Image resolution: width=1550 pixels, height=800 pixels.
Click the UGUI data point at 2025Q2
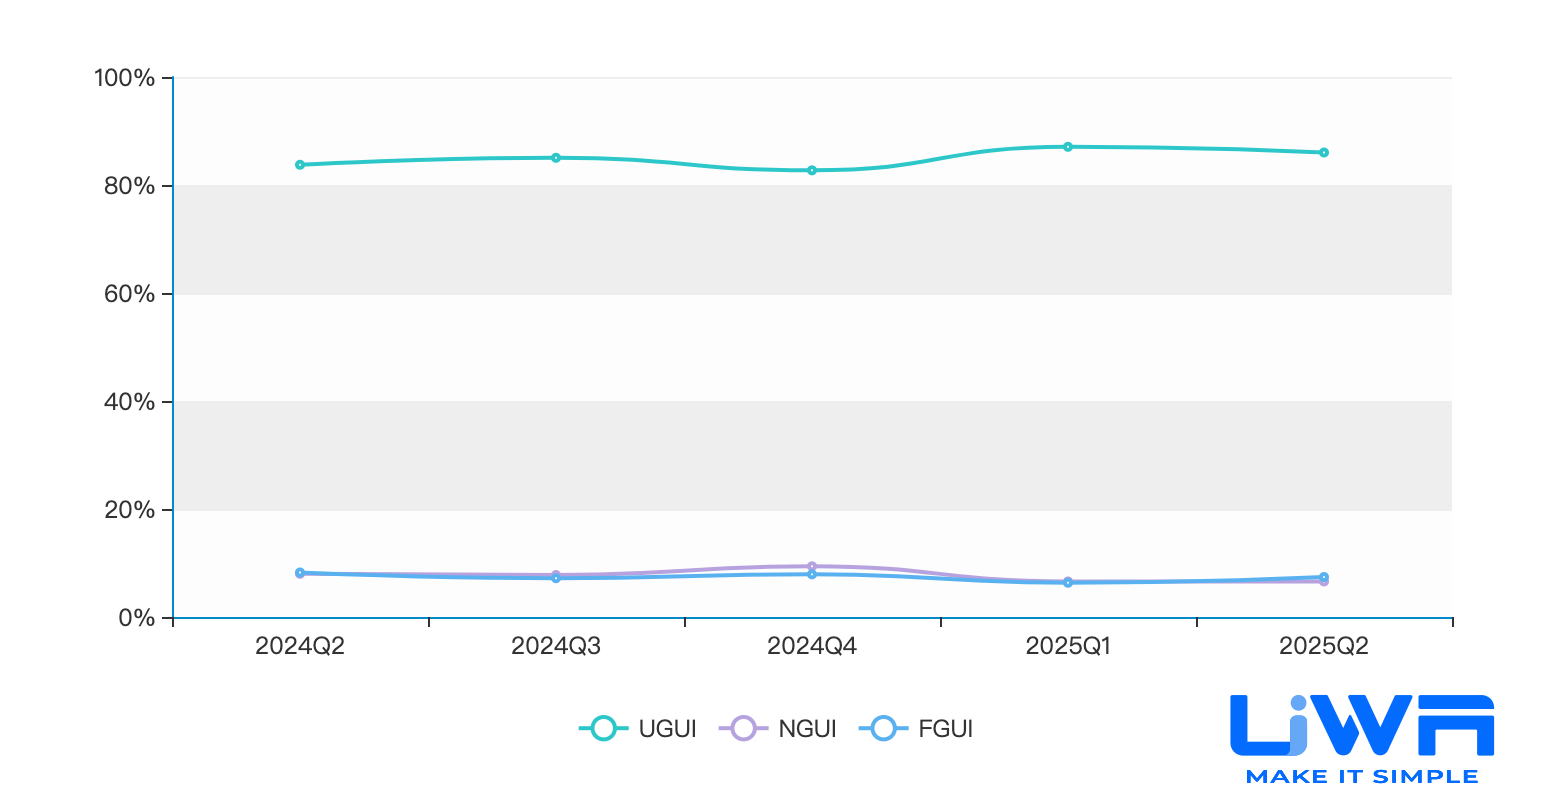pyautogui.click(x=1324, y=153)
